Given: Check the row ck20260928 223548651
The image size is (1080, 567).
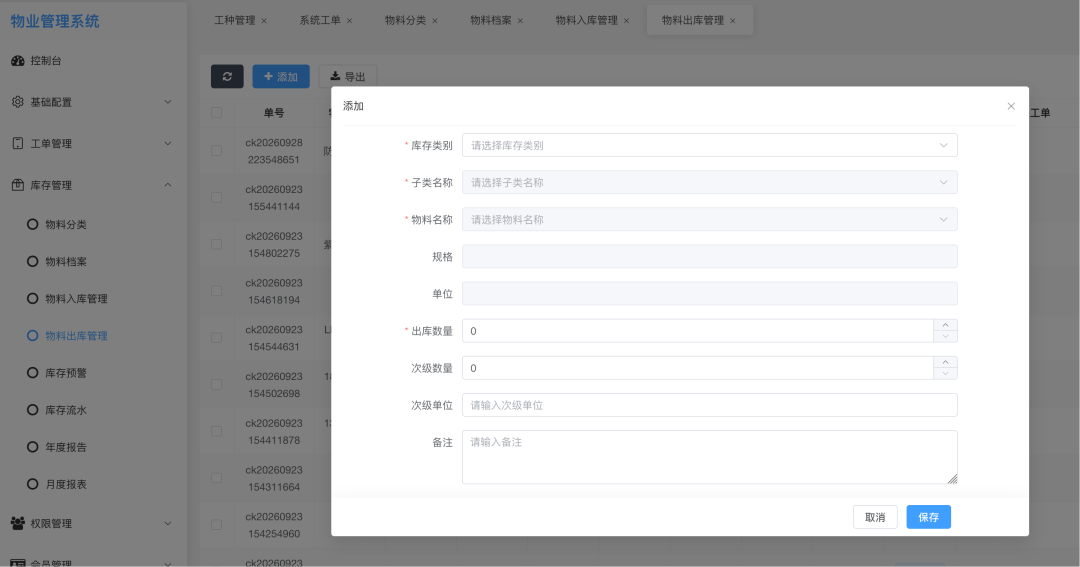Looking at the screenshot, I should pyautogui.click(x=216, y=151).
